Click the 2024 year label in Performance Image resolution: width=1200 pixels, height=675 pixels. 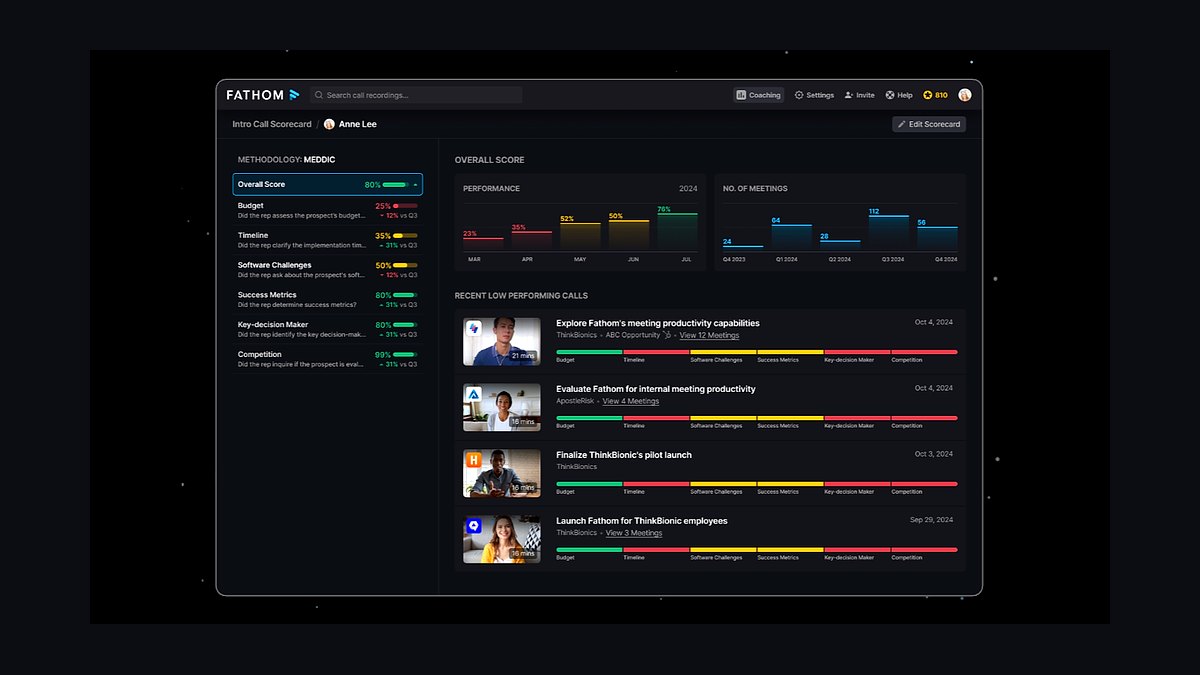(x=688, y=188)
